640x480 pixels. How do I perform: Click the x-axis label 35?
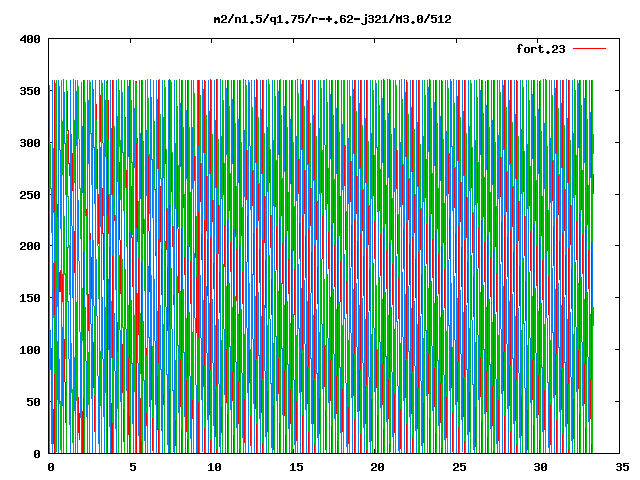click(x=622, y=467)
